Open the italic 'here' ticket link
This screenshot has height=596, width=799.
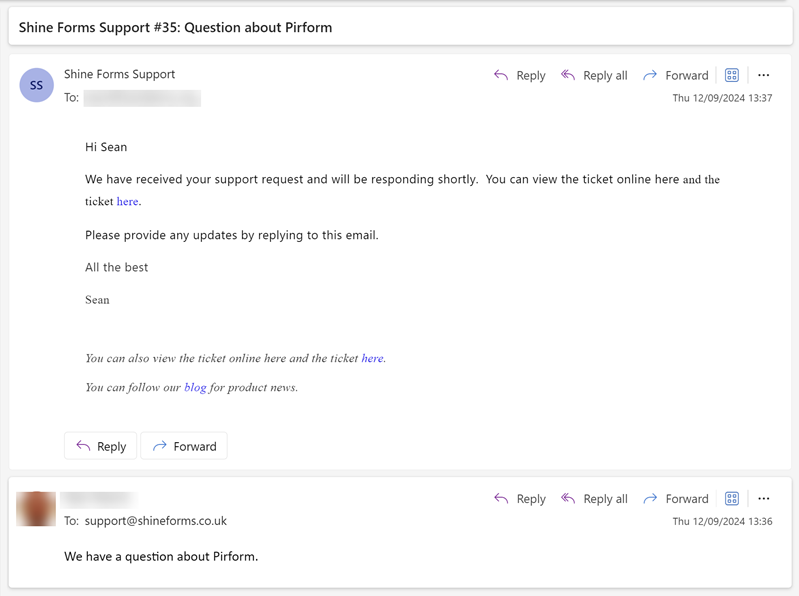pos(372,358)
